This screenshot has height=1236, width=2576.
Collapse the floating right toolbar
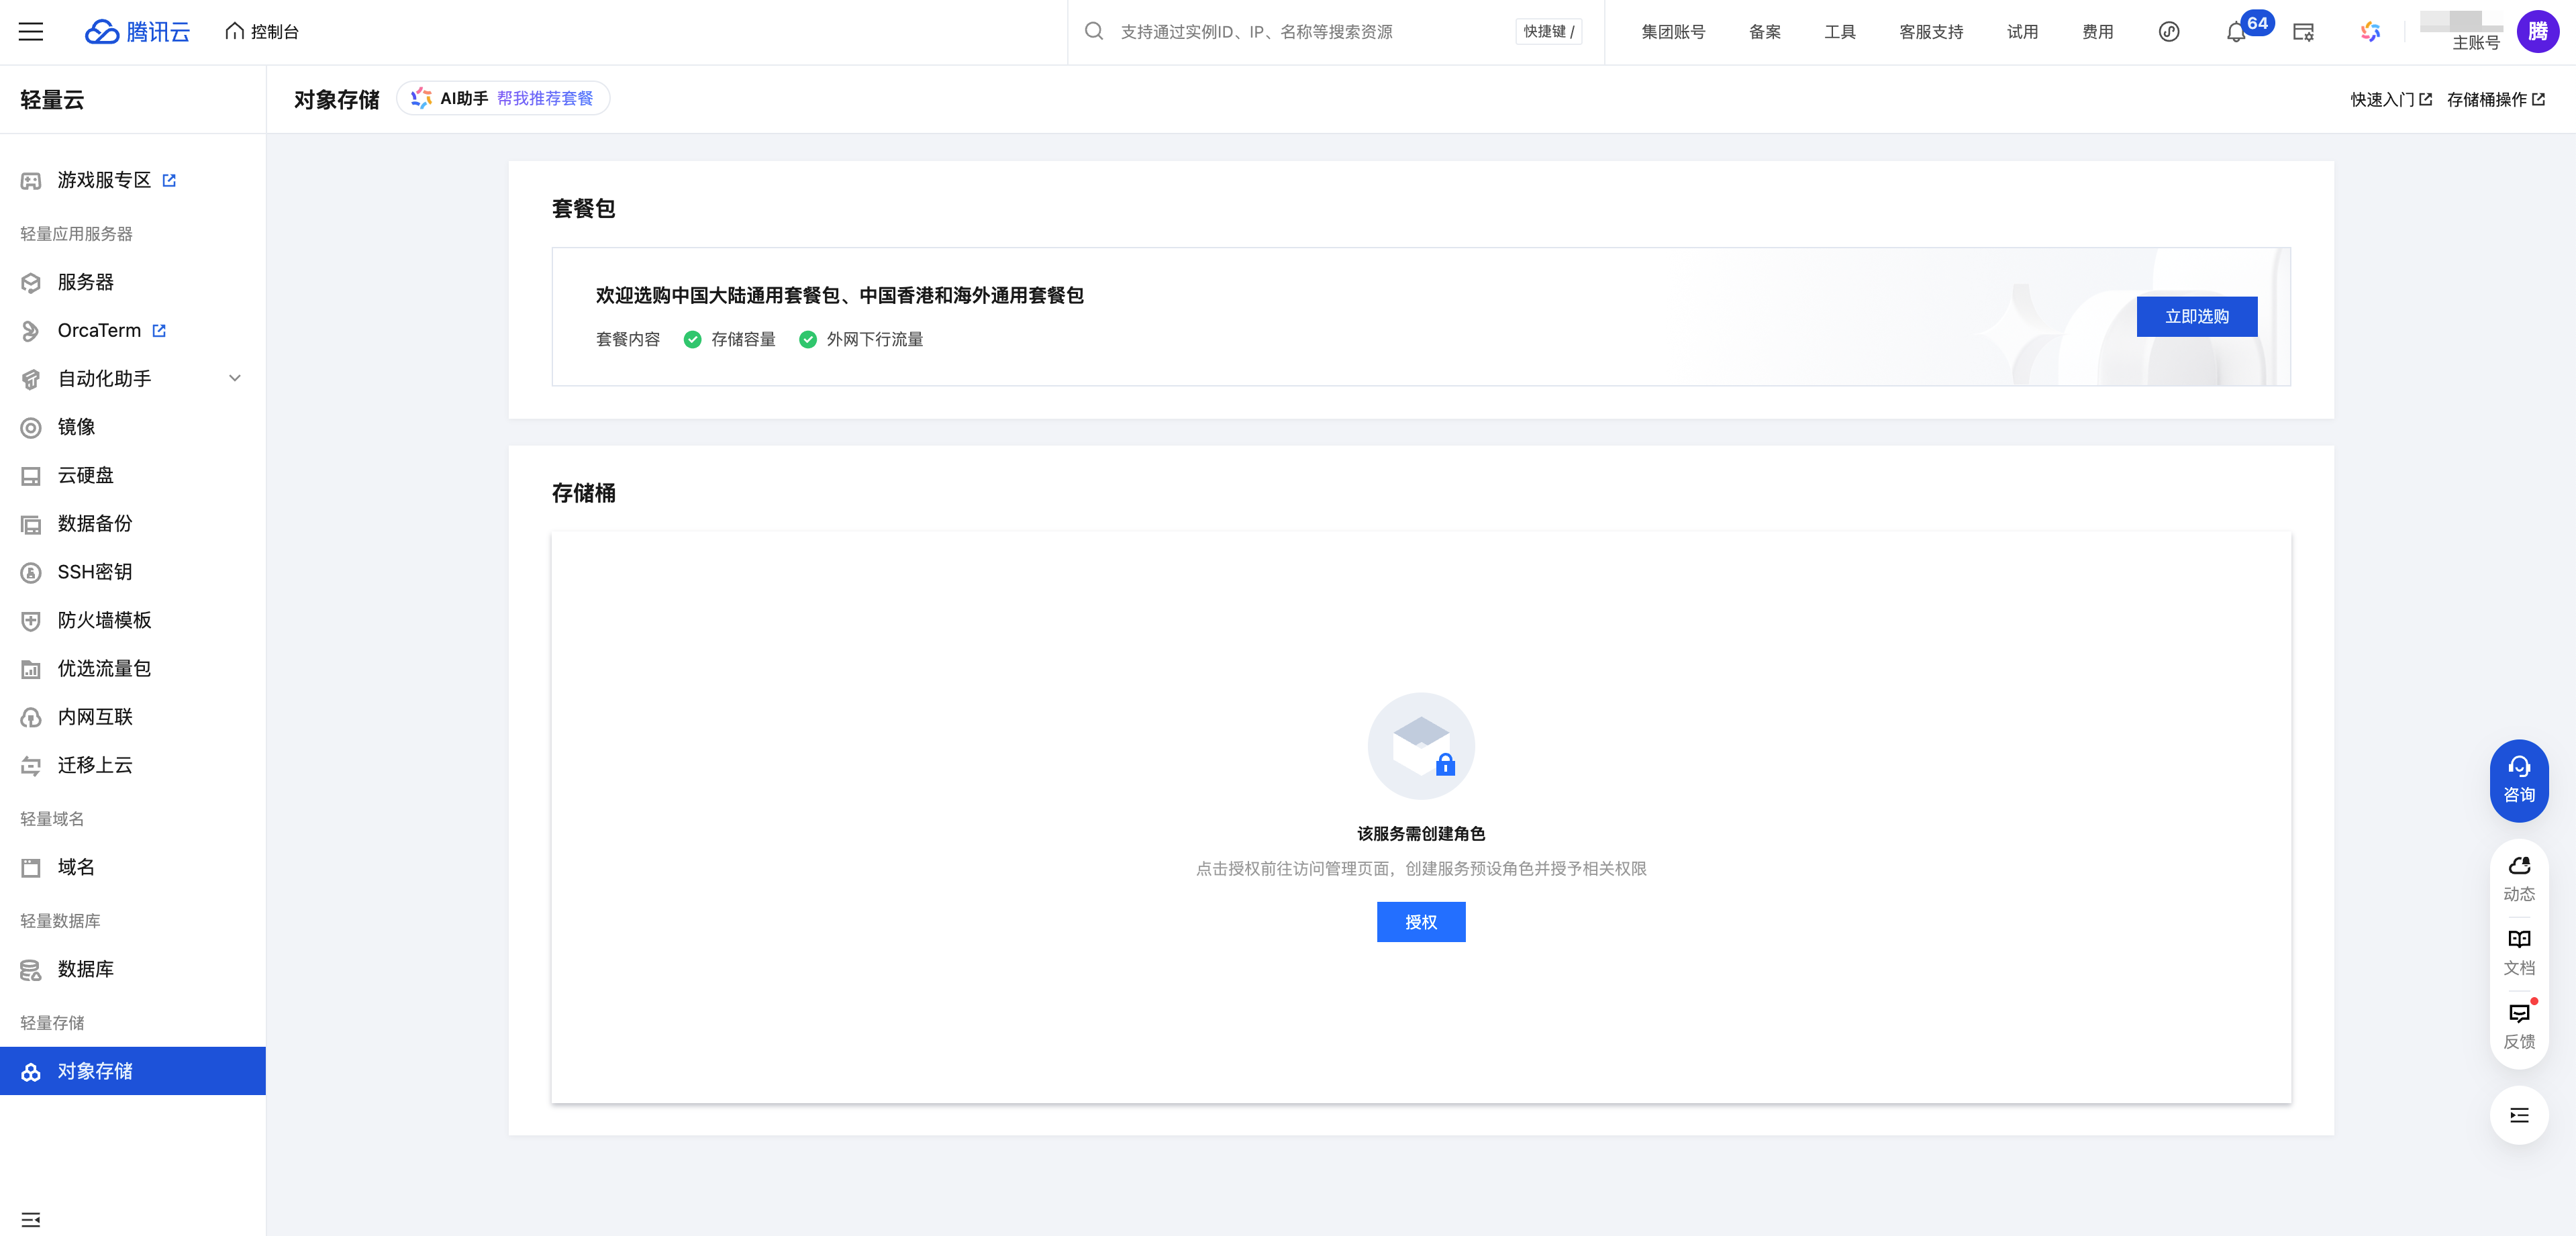tap(2518, 1115)
